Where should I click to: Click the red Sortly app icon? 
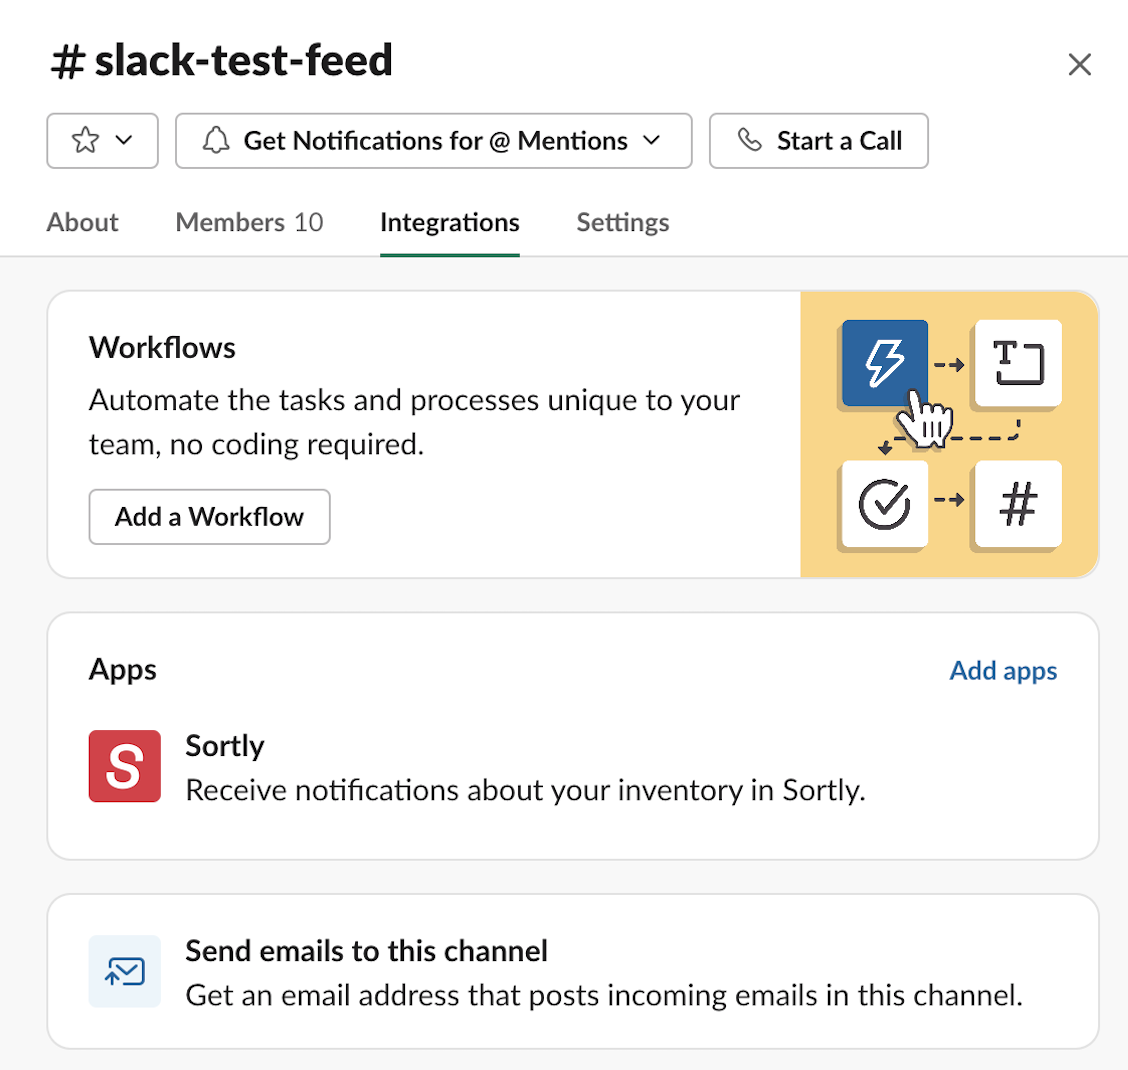pyautogui.click(x=124, y=766)
